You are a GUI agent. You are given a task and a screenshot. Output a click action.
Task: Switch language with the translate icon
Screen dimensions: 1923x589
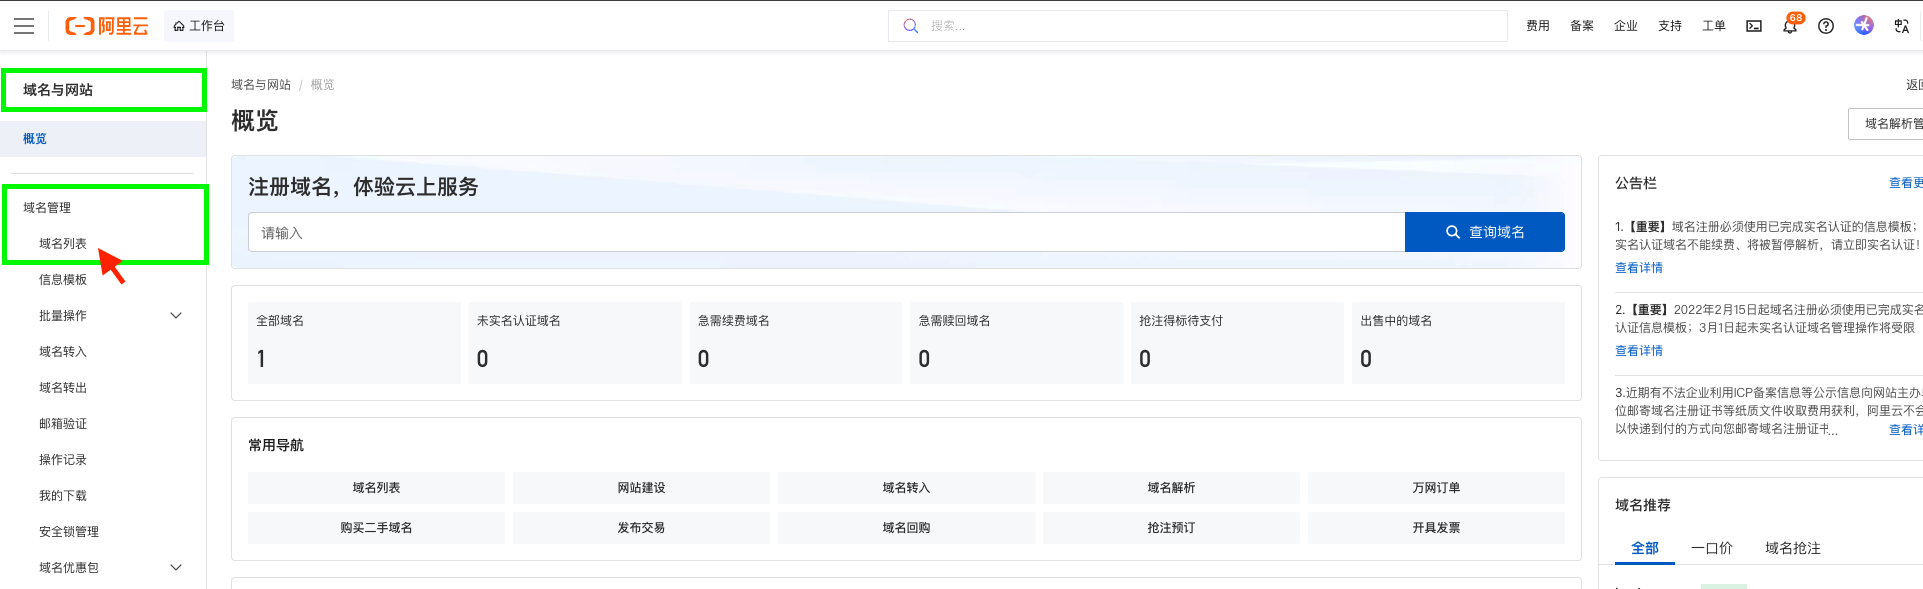pos(1901,26)
